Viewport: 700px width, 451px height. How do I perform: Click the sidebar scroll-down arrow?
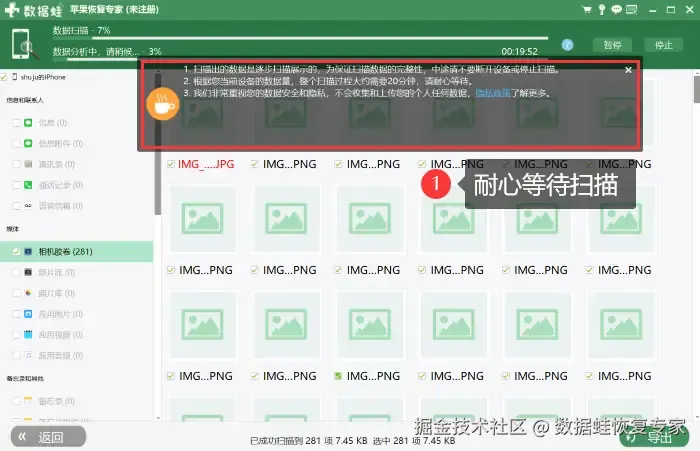(x=158, y=418)
